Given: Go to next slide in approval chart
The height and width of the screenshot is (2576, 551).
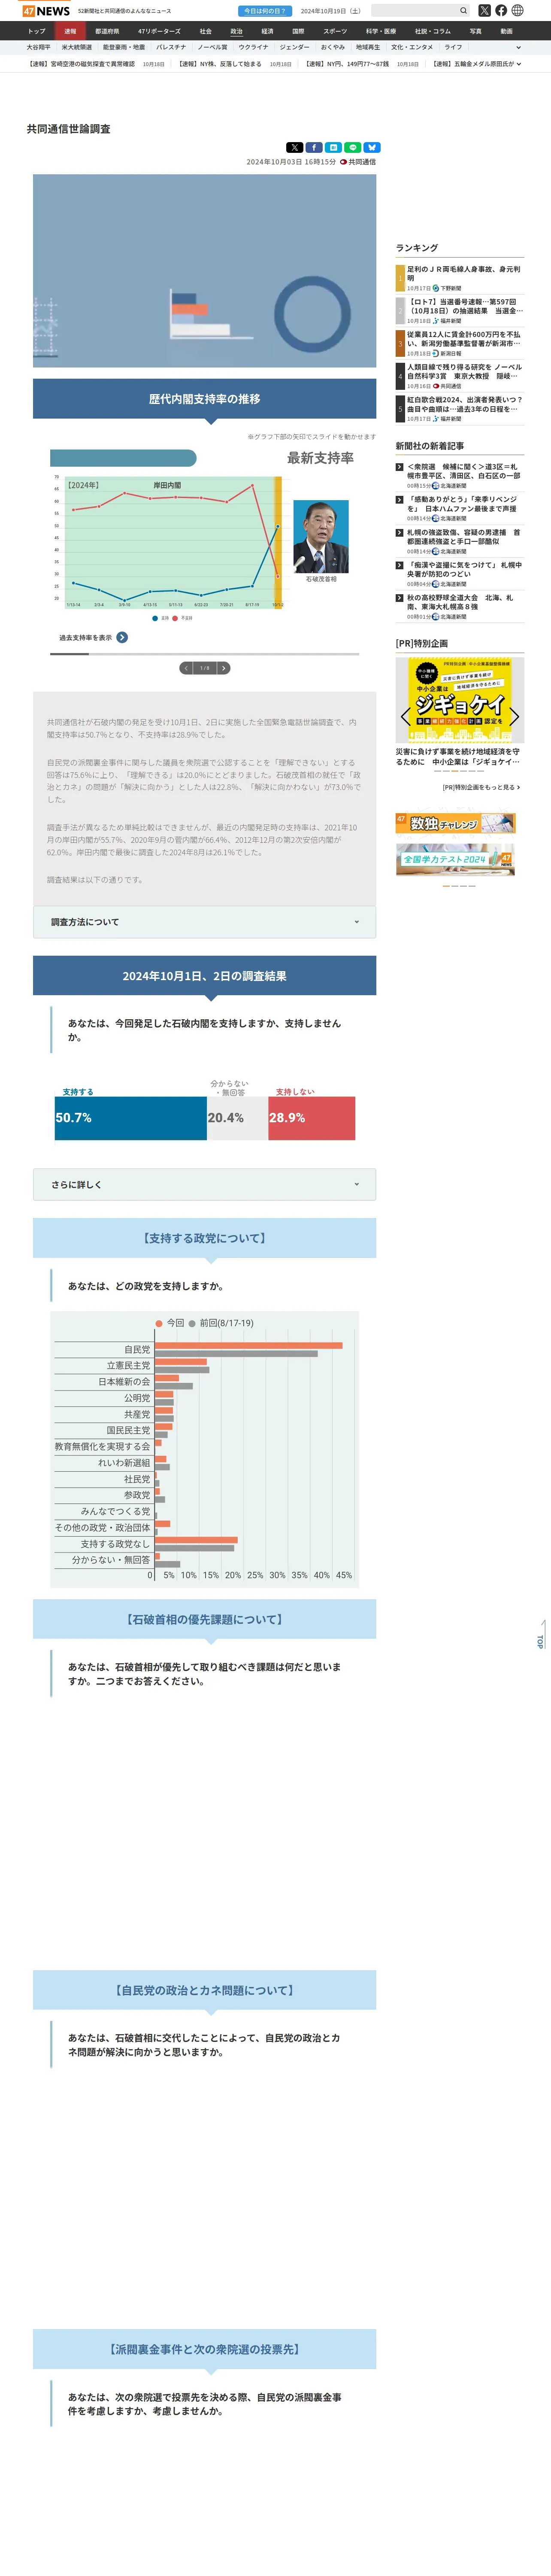Looking at the screenshot, I should [224, 668].
